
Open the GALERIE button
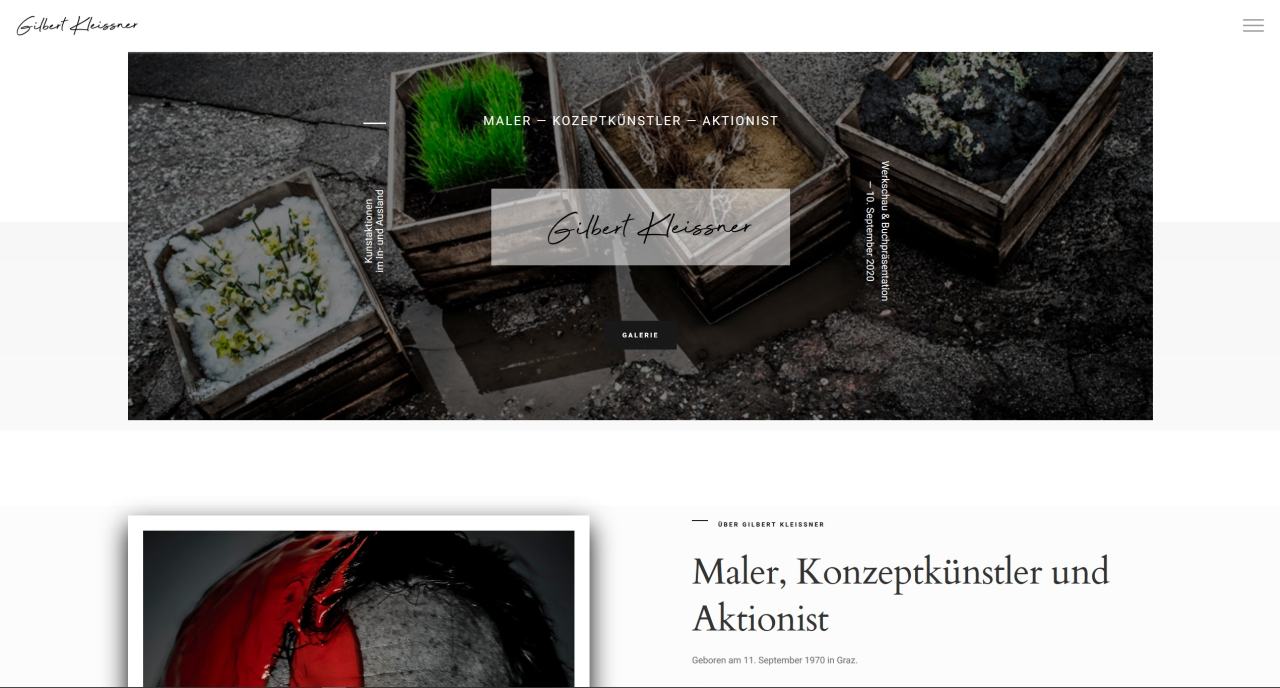point(640,335)
